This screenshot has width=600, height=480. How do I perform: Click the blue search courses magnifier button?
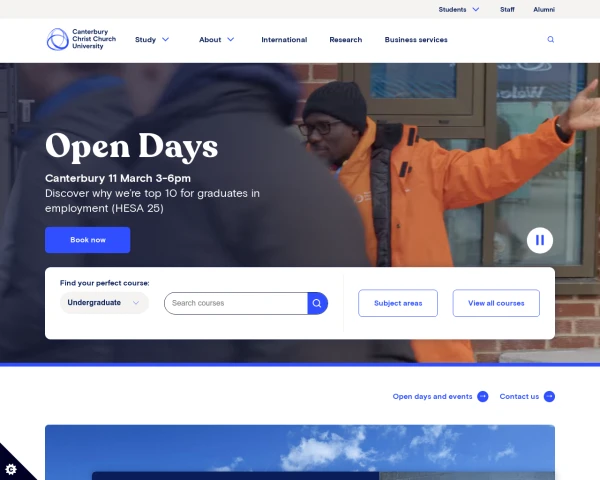click(x=317, y=303)
